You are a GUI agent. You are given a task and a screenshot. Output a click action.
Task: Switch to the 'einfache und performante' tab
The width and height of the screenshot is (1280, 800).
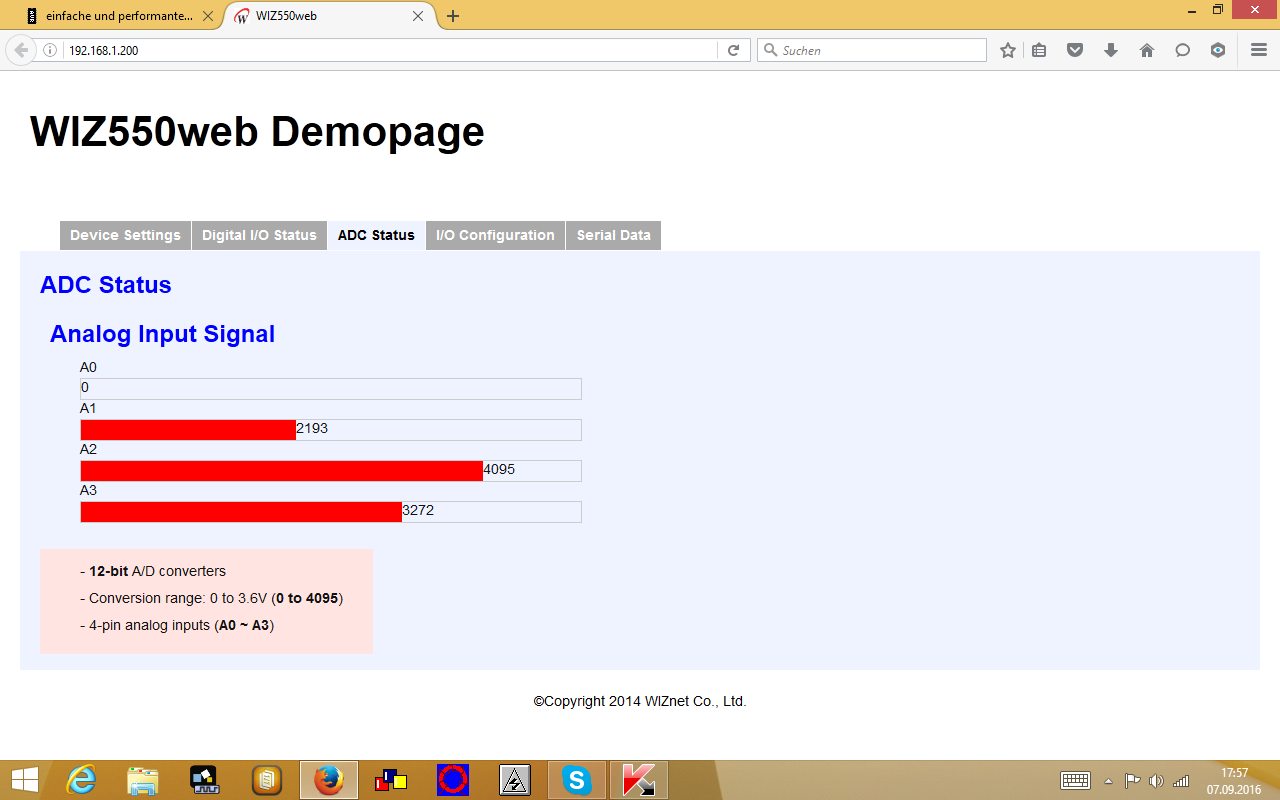pyautogui.click(x=118, y=16)
